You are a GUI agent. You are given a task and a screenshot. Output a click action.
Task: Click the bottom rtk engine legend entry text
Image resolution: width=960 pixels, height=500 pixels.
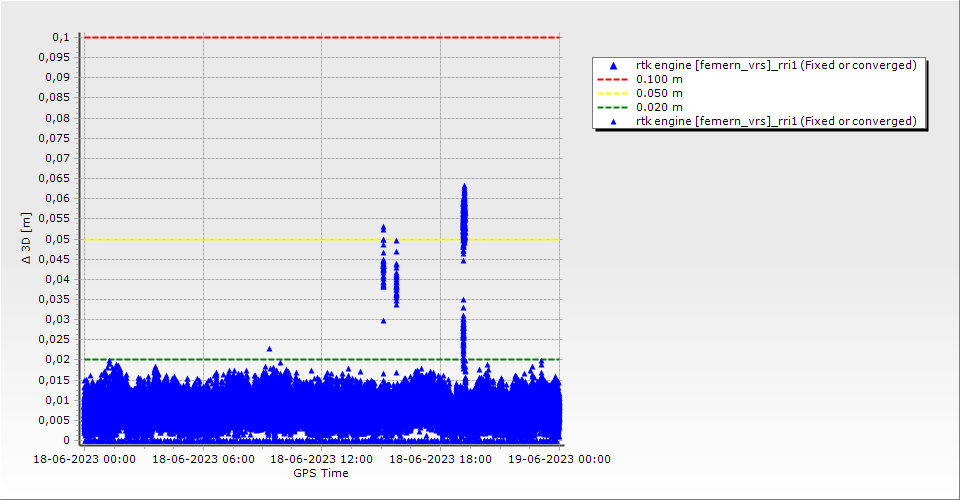pos(776,121)
